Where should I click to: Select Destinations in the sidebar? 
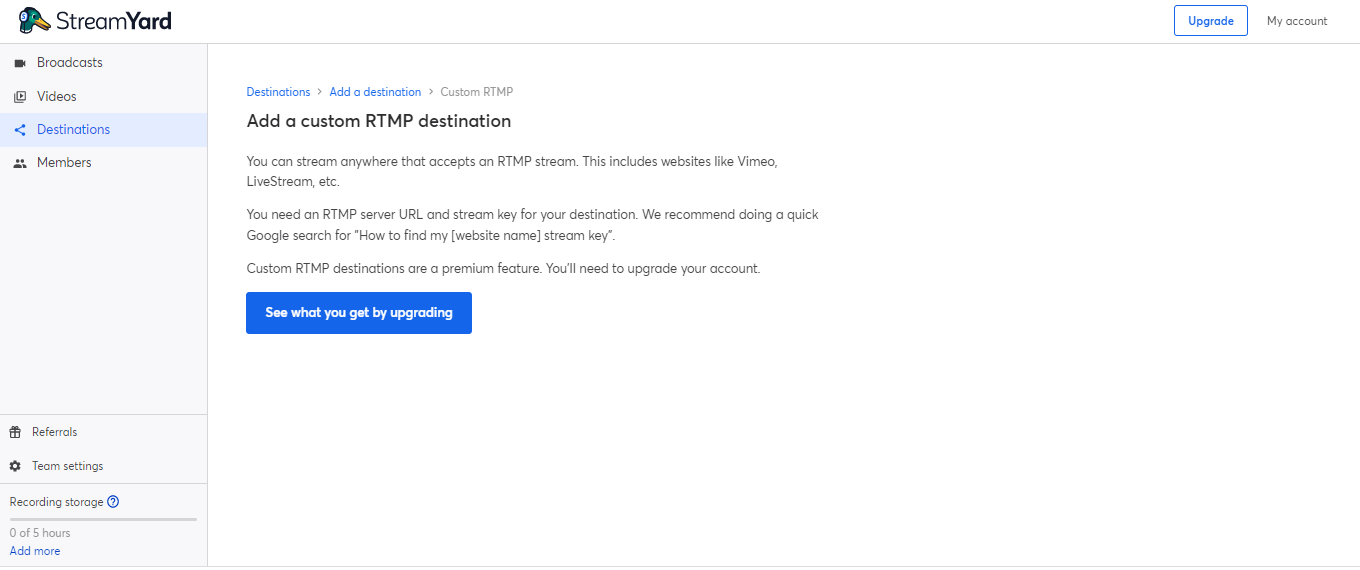pos(104,130)
